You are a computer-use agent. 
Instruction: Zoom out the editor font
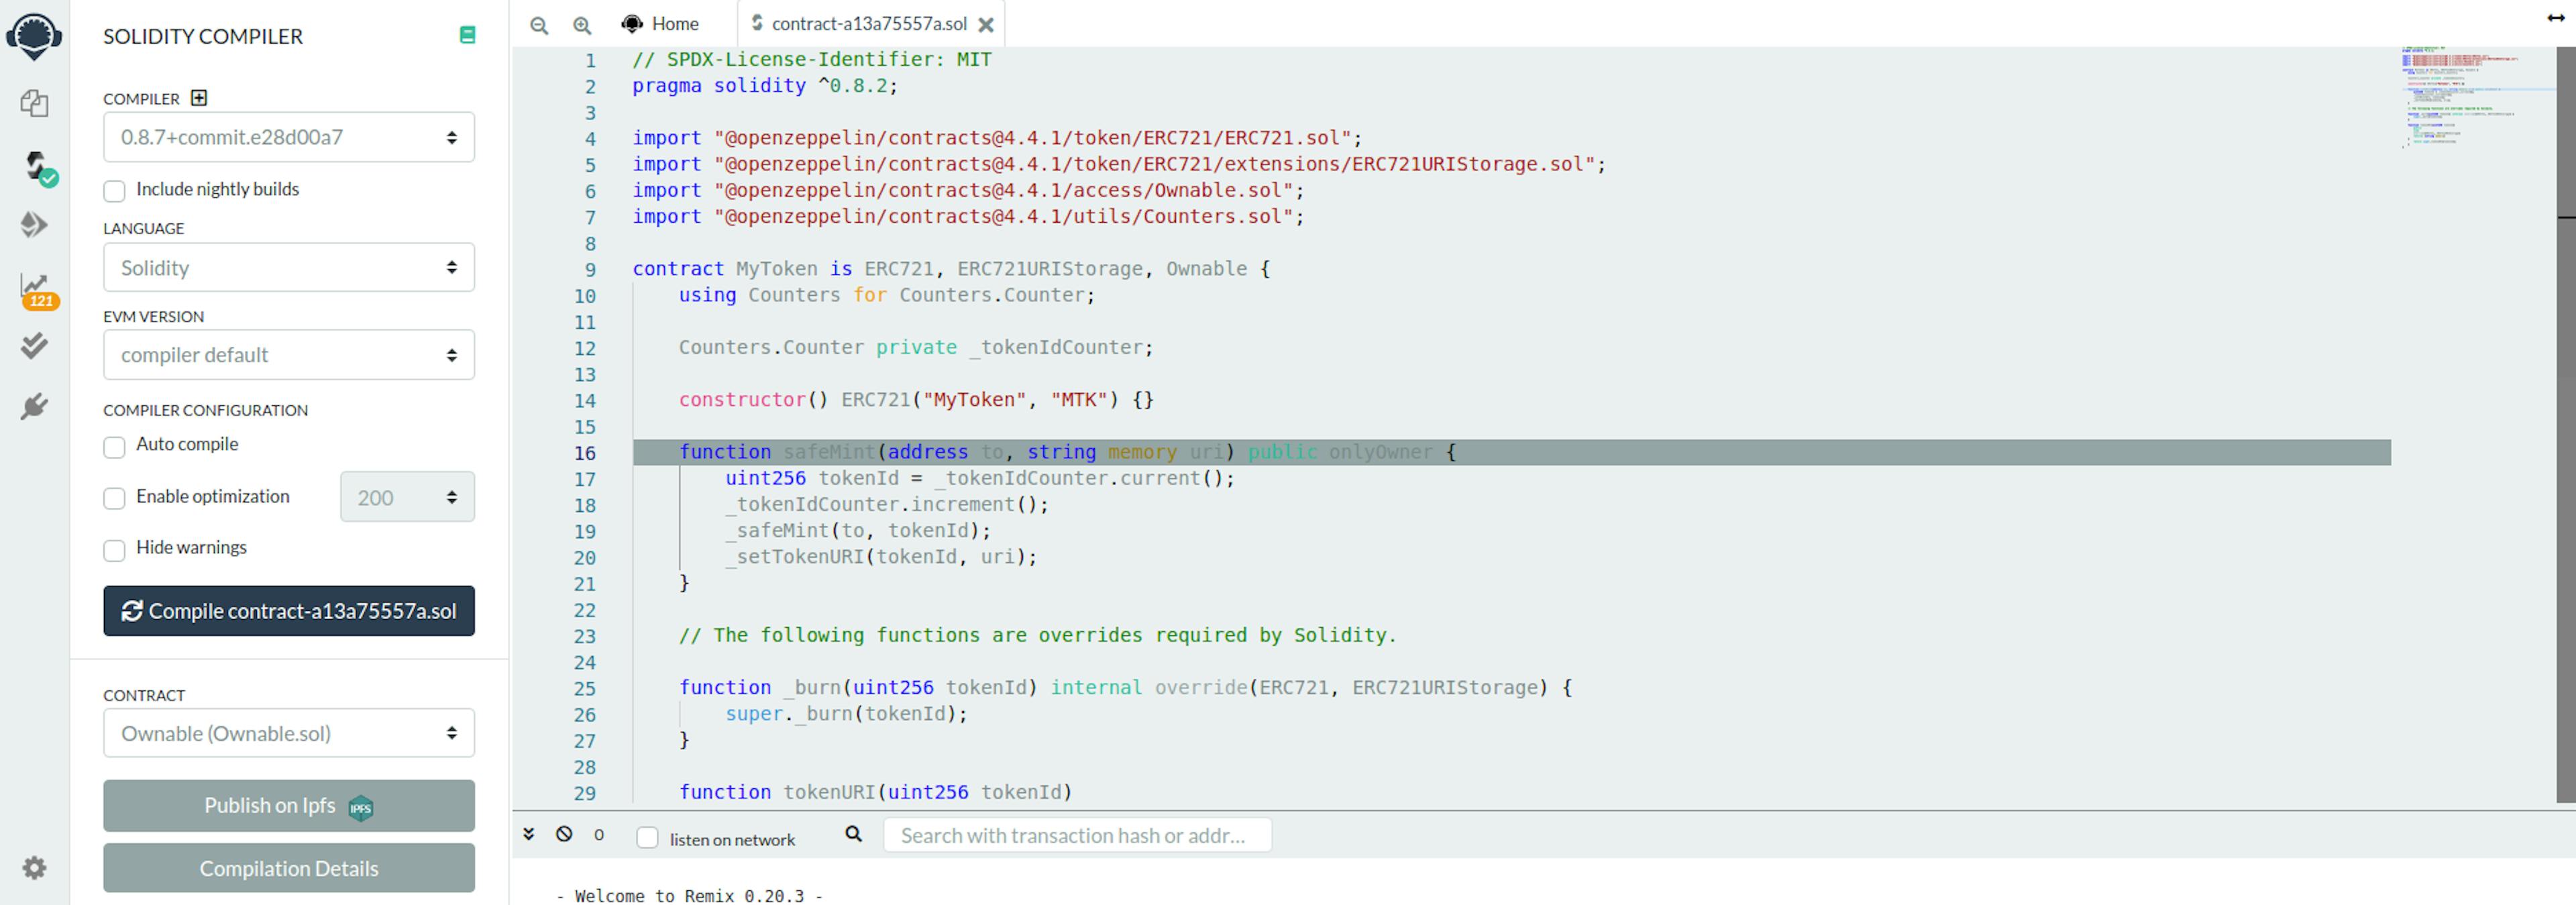[x=539, y=25]
